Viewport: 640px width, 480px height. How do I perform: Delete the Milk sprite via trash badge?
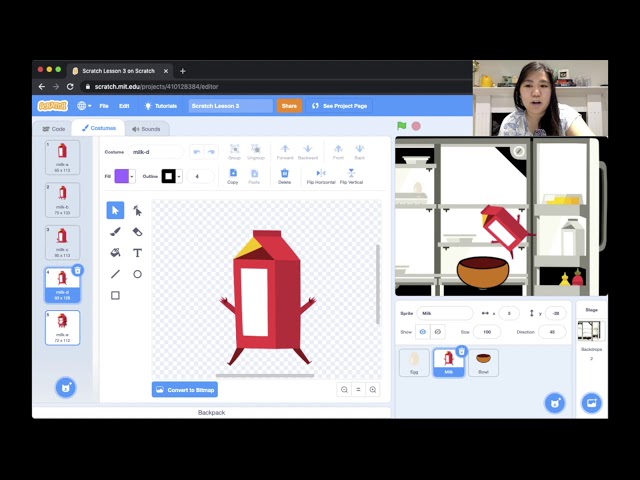click(x=462, y=351)
